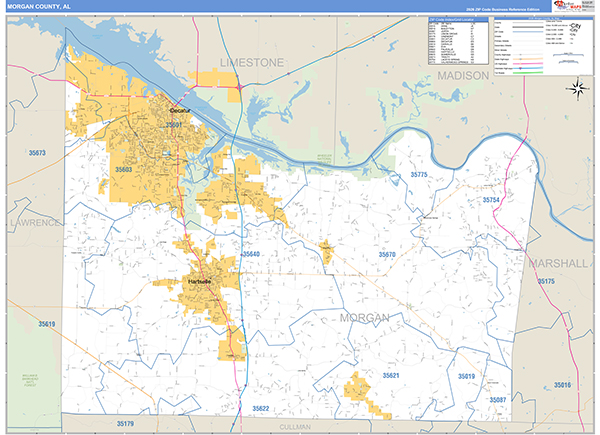Click the blue Interstate Highways legend line
This screenshot has width=600, height=435.
point(528,68)
